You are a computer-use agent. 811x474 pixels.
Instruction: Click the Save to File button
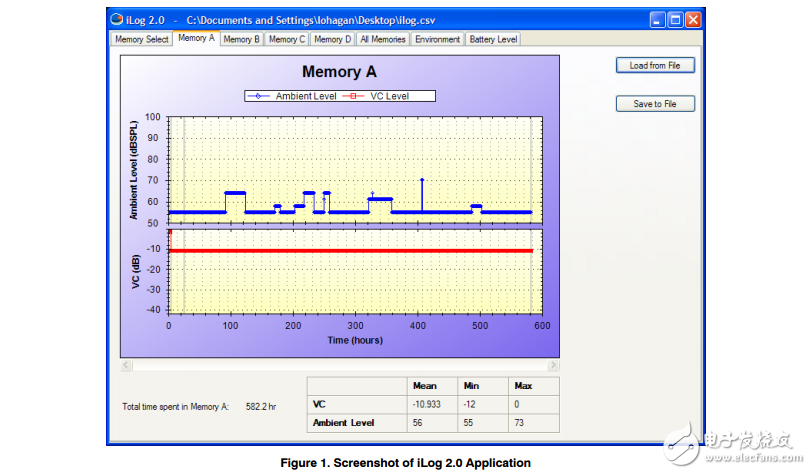[x=654, y=103]
